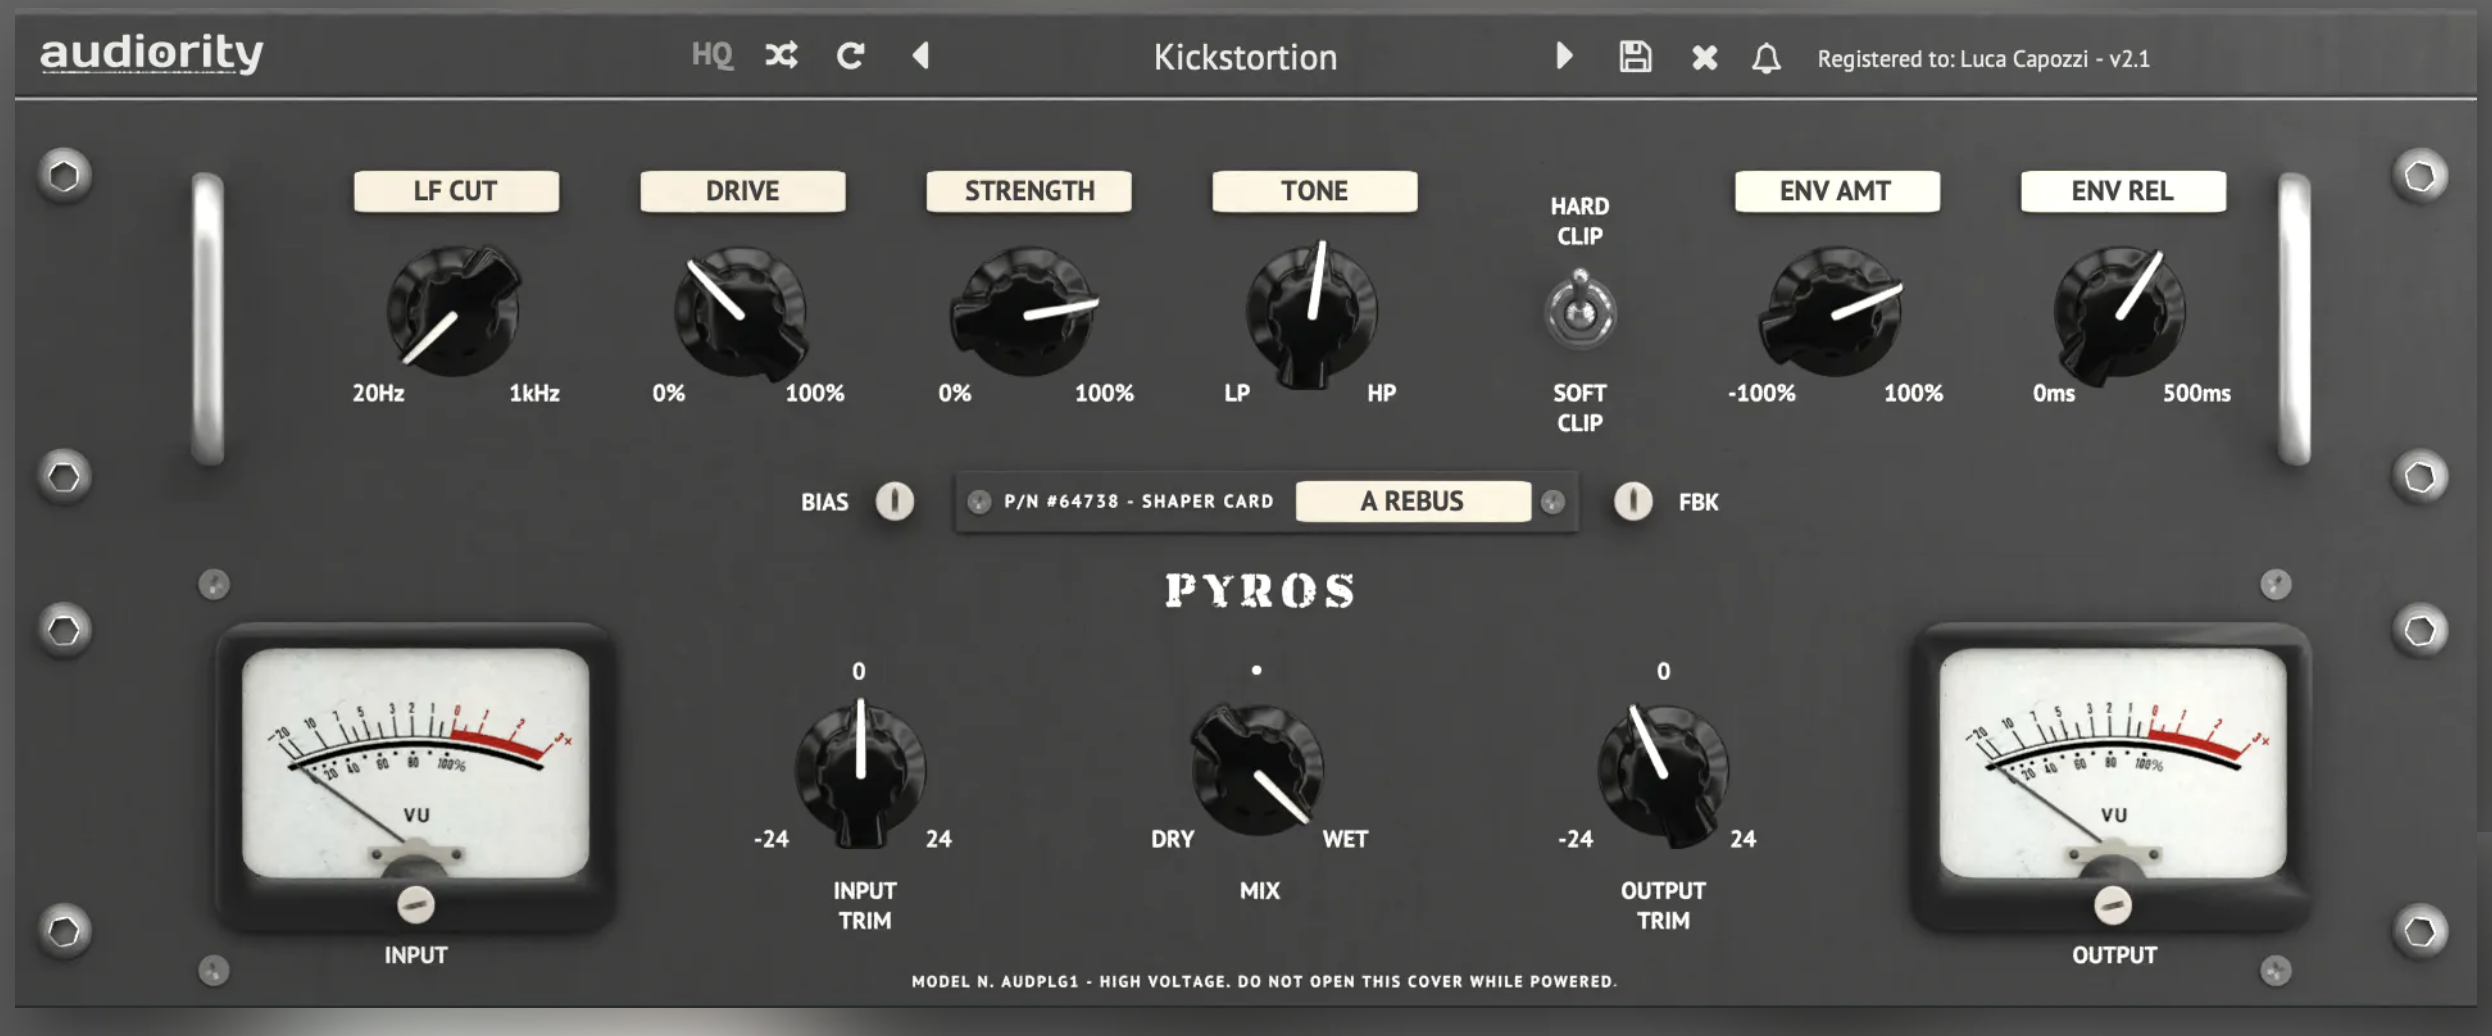This screenshot has width=2492, height=1036.
Task: Click the OUTPUT VU meter
Action: pyautogui.click(x=2112, y=763)
